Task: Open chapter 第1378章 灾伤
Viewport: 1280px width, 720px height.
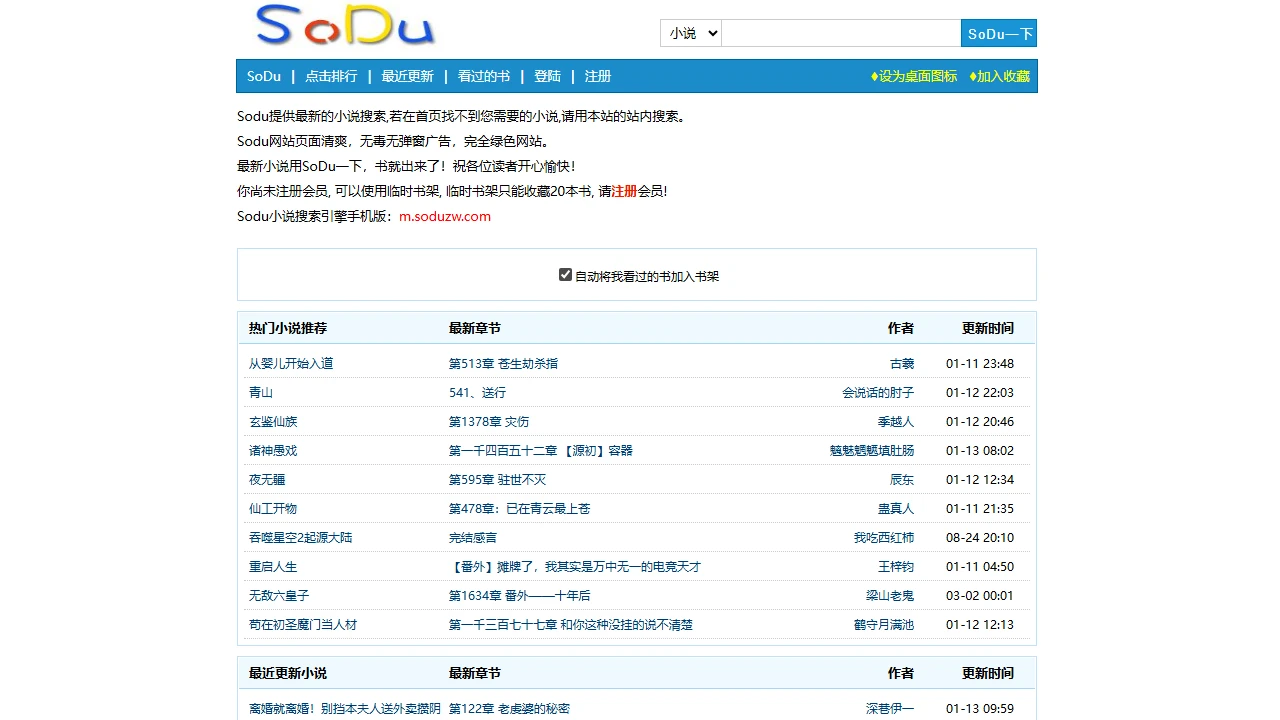Action: click(x=489, y=421)
